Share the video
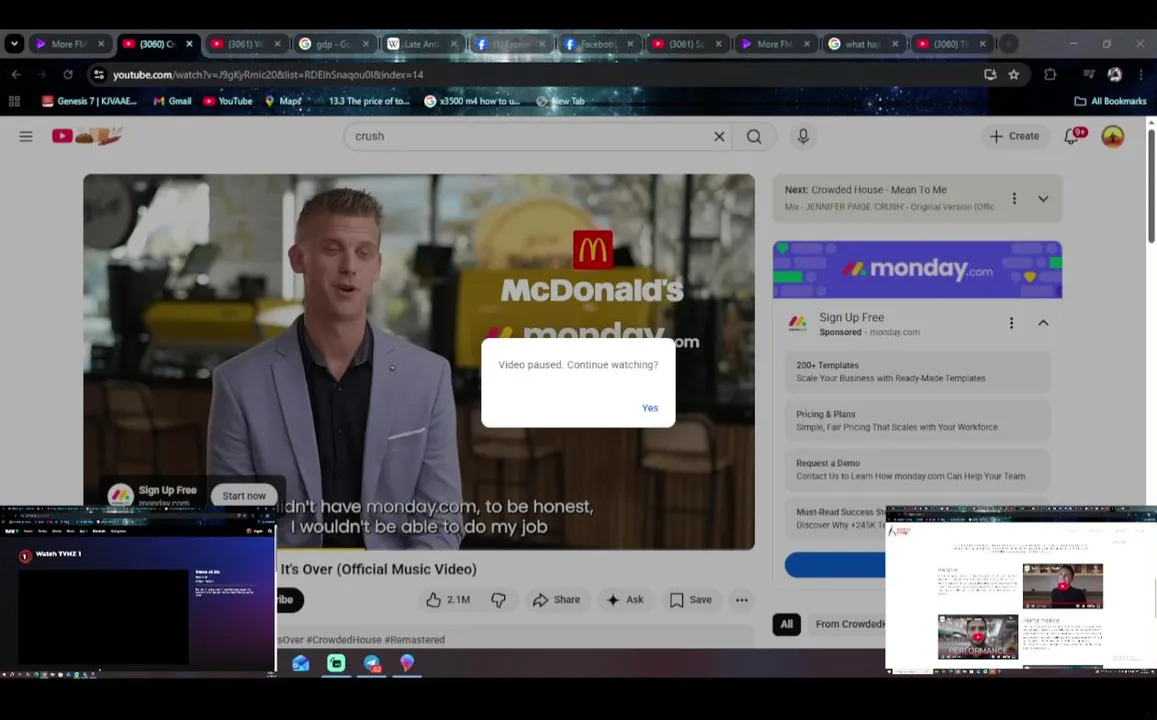 (556, 600)
